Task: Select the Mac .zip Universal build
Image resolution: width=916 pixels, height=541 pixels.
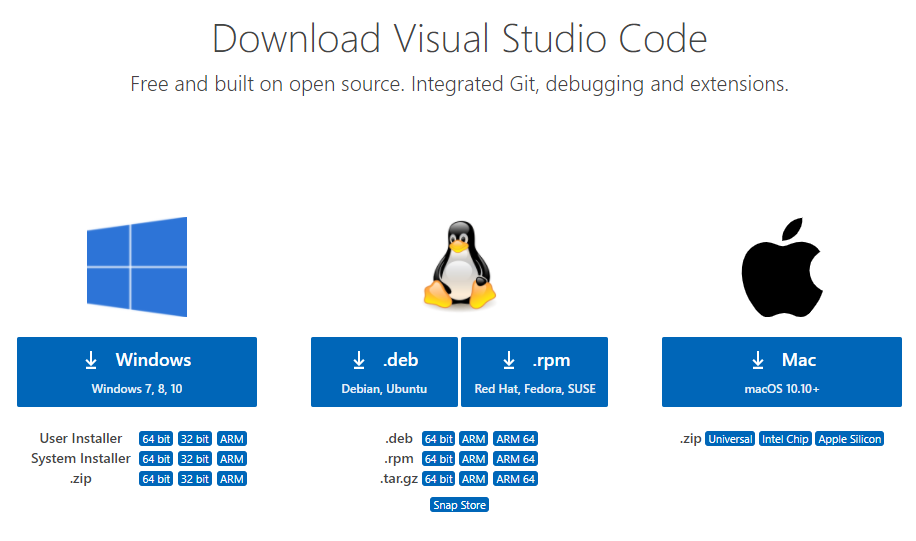Action: click(730, 439)
